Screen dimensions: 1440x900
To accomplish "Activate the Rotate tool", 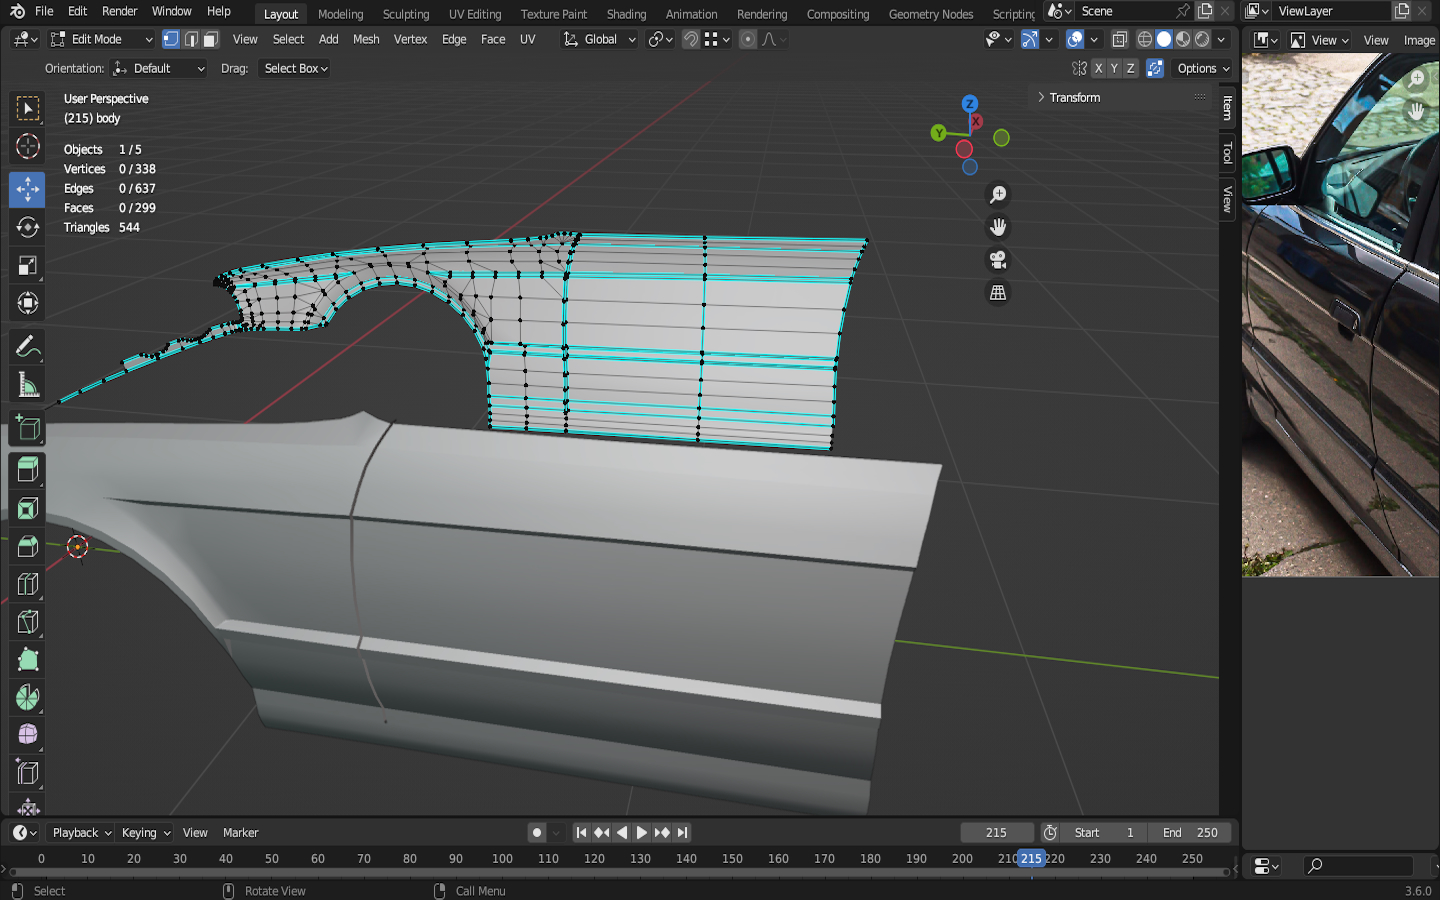I will point(27,227).
